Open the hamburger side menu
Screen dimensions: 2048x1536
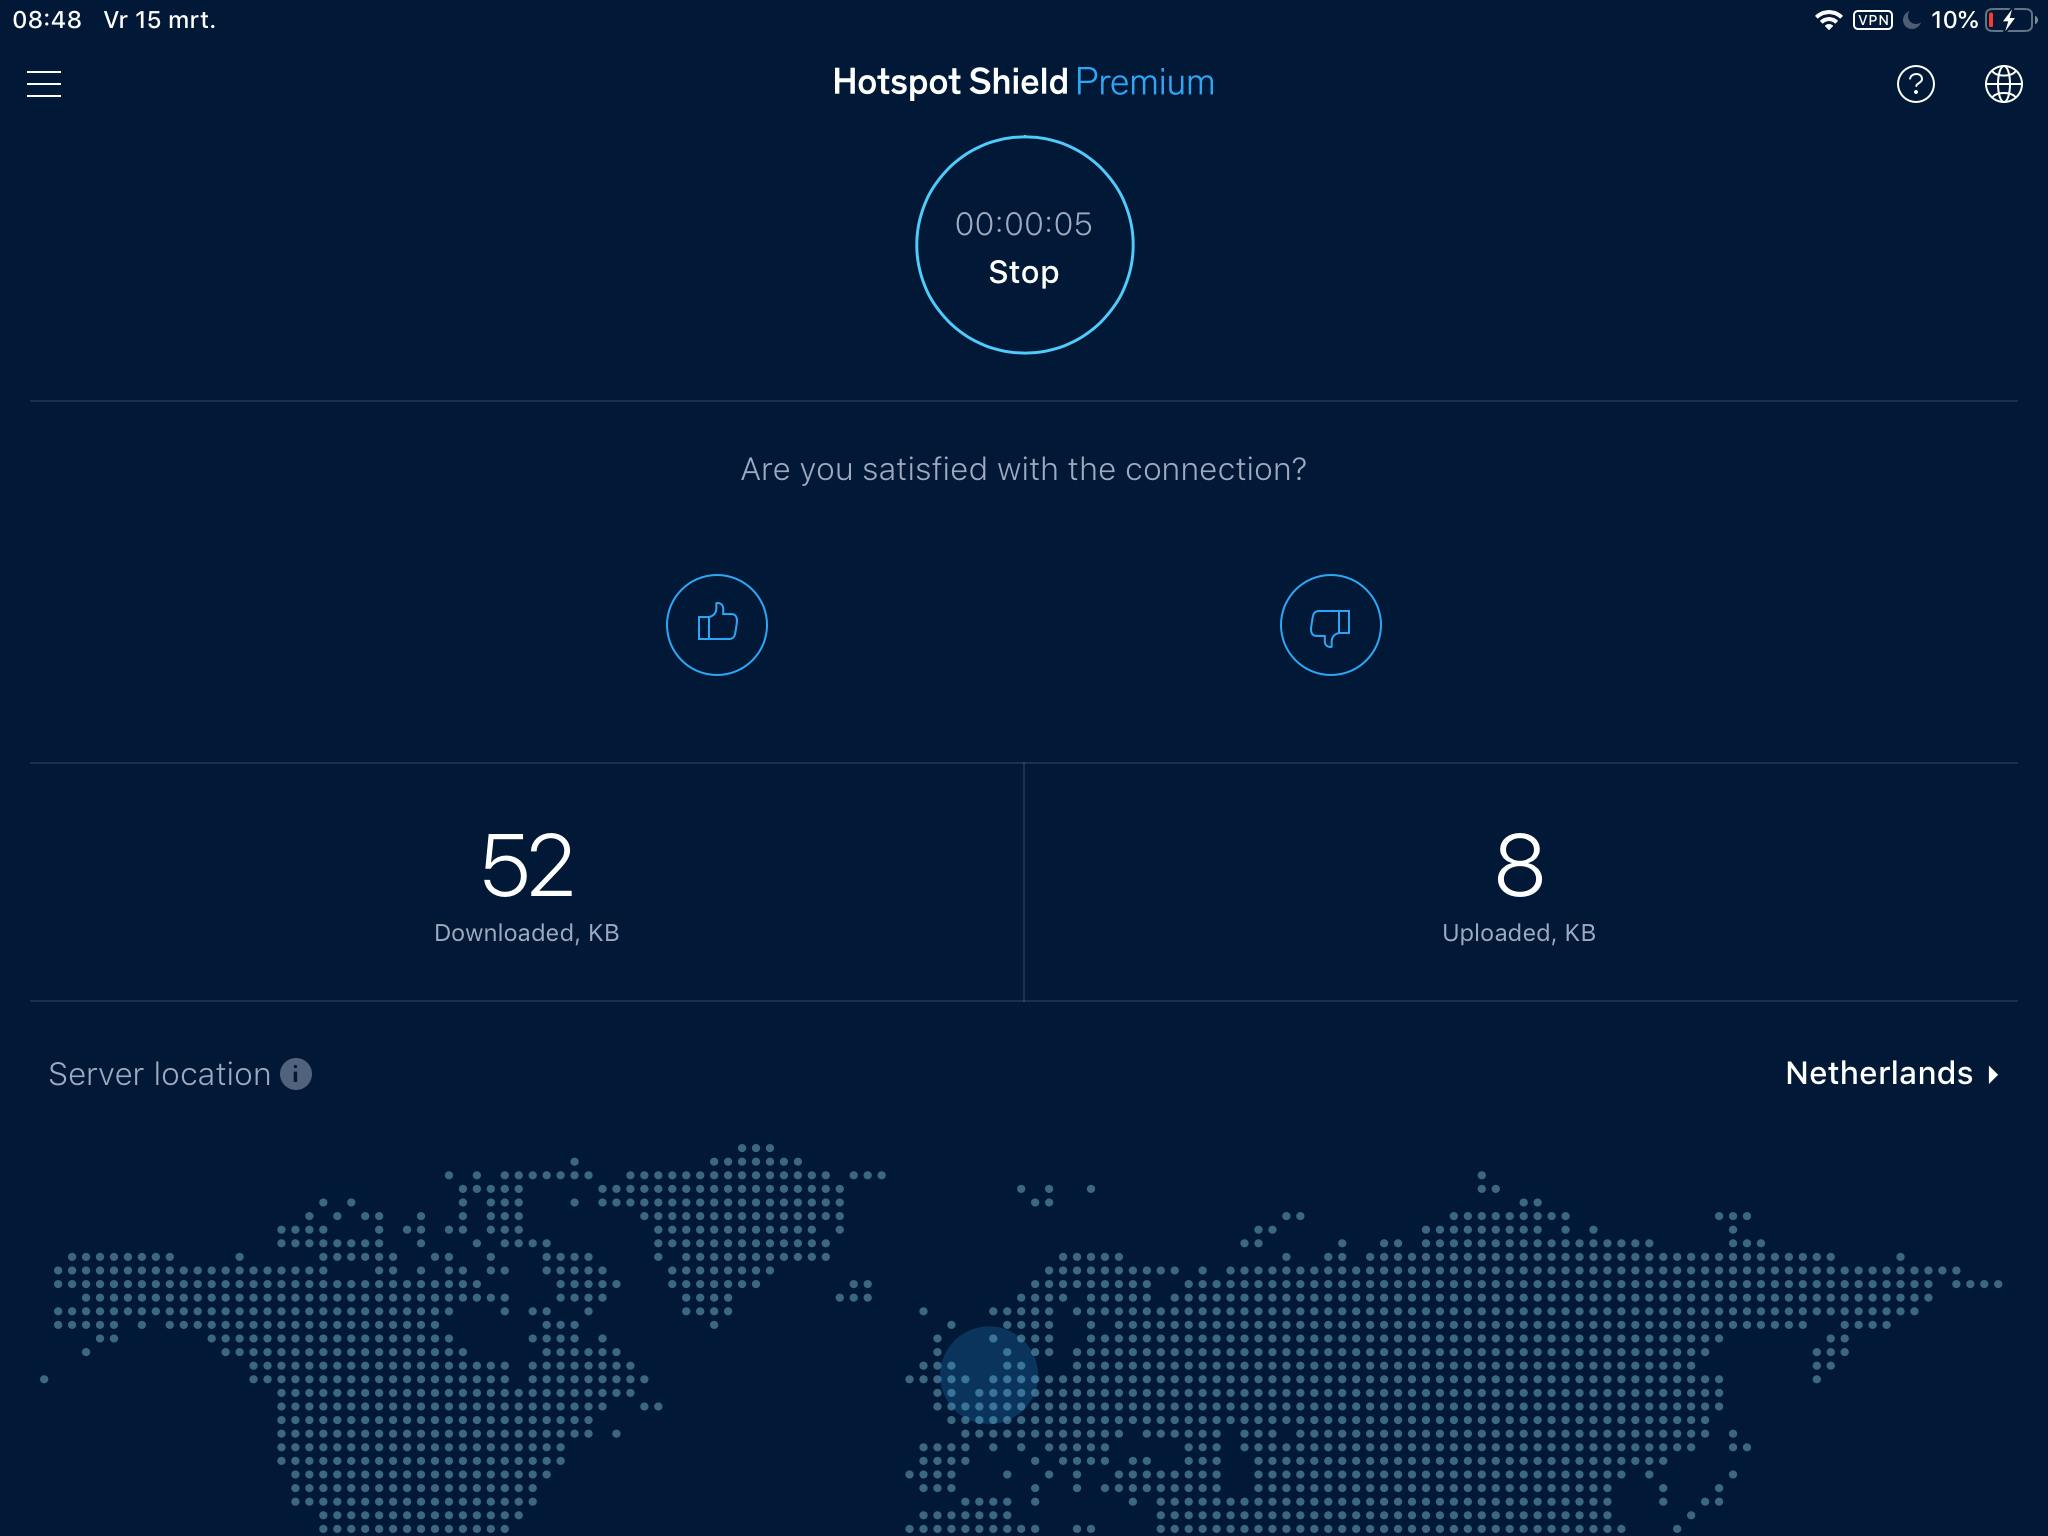[44, 84]
